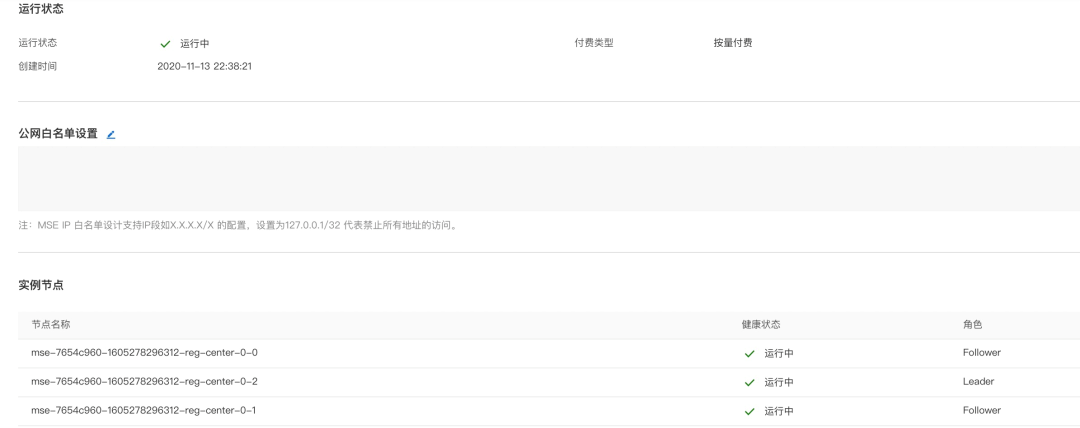The height and width of the screenshot is (428, 1080).
Task: Click 运行中 status in the reg-center-0-0 row
Action: point(778,354)
